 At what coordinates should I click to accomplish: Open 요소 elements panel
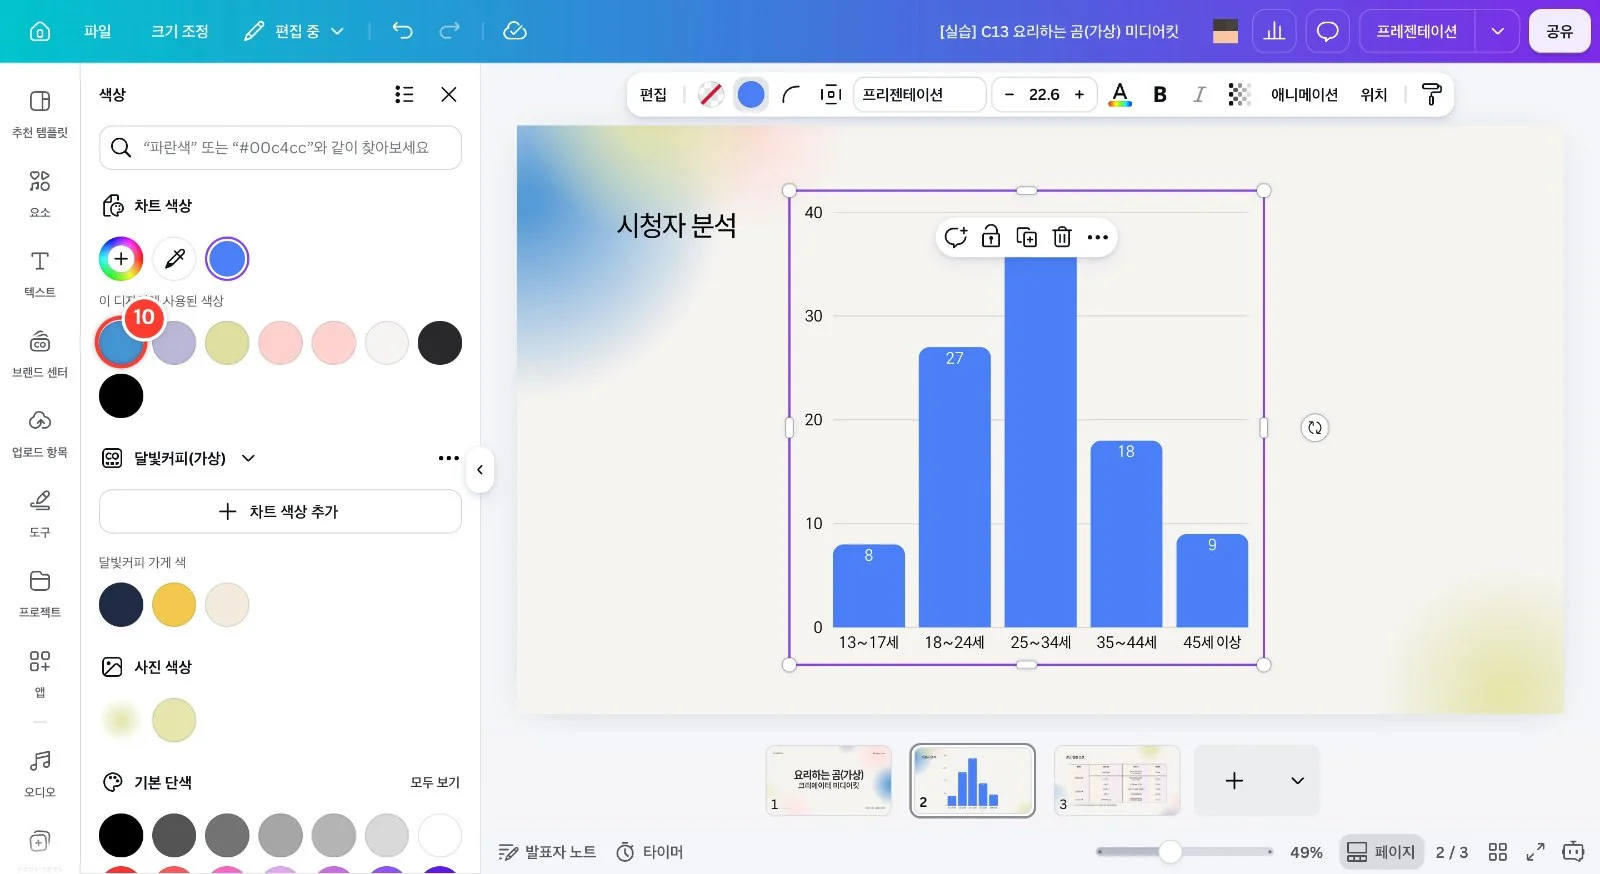click(40, 193)
